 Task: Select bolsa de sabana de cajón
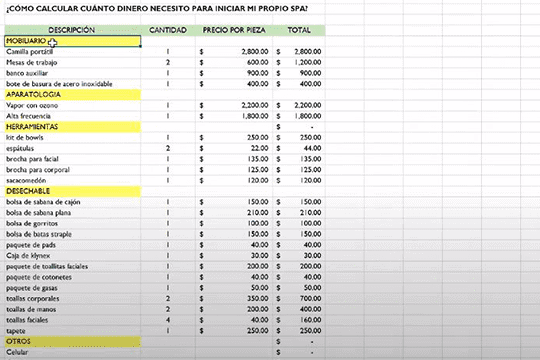click(x=73, y=202)
